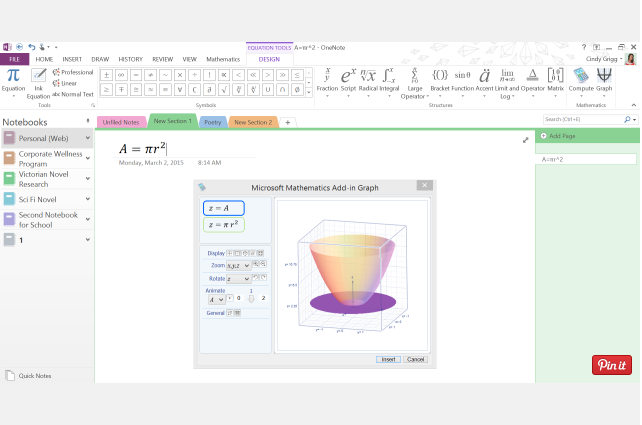Insert the partial differential symbol

tap(209, 89)
